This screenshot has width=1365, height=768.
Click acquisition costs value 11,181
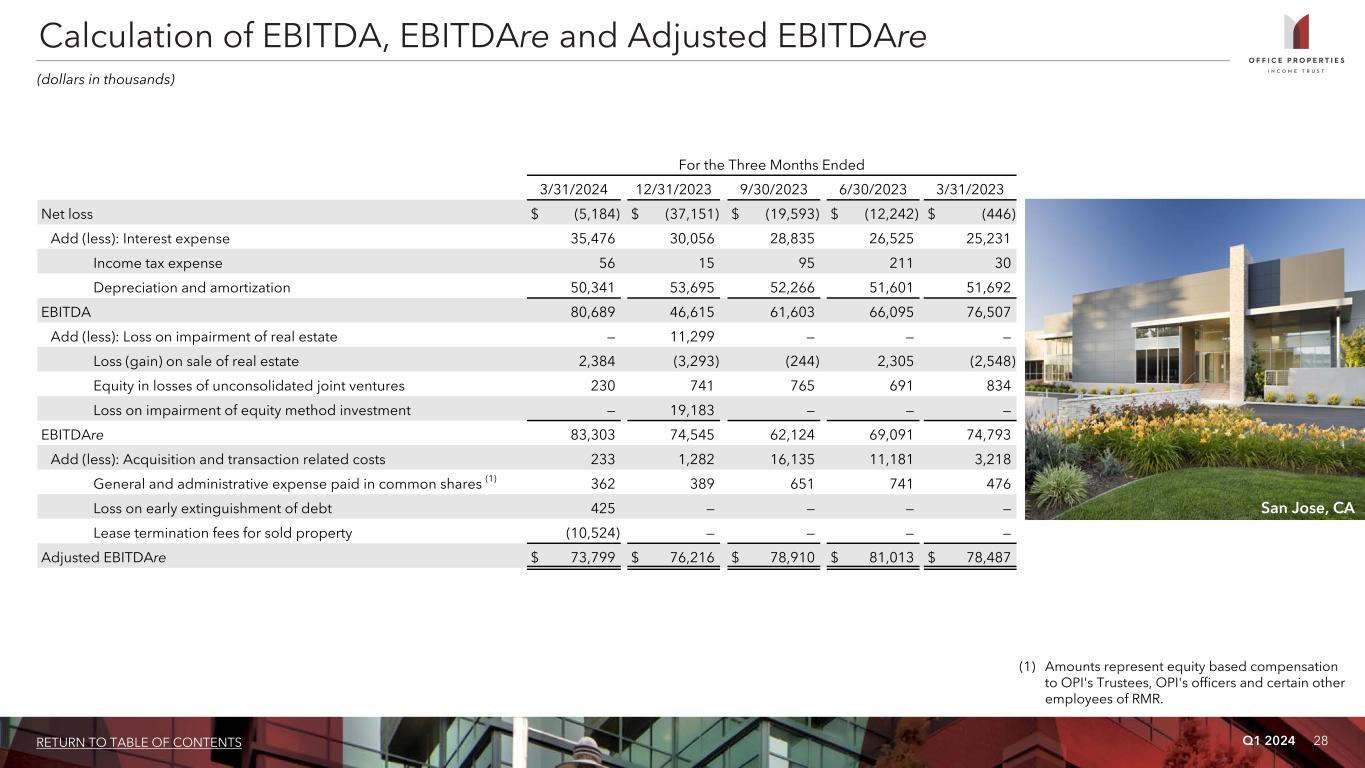tap(890, 459)
